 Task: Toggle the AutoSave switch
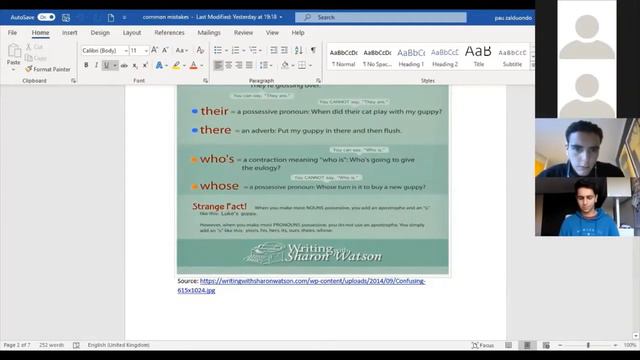pyautogui.click(x=47, y=17)
